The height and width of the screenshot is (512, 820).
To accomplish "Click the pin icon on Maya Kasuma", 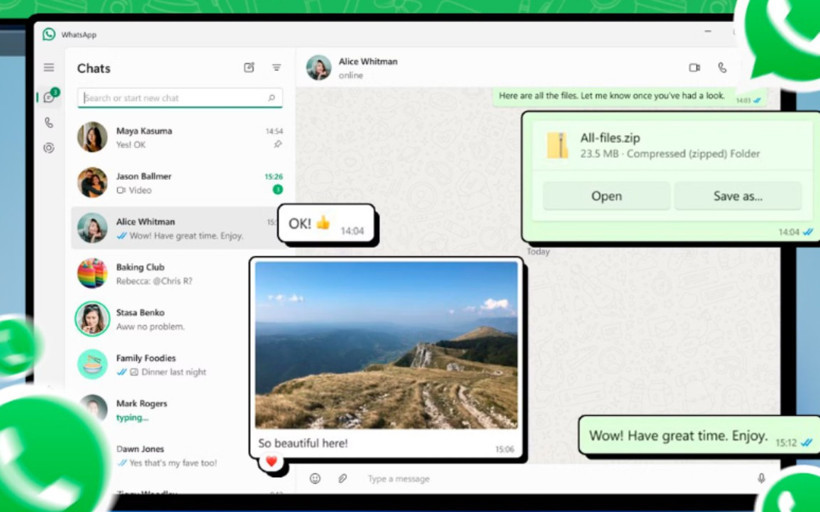I will (278, 144).
